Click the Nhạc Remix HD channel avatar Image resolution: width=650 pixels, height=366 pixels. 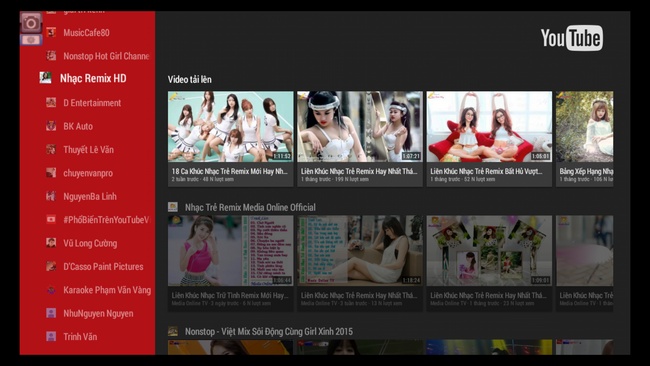[45, 78]
